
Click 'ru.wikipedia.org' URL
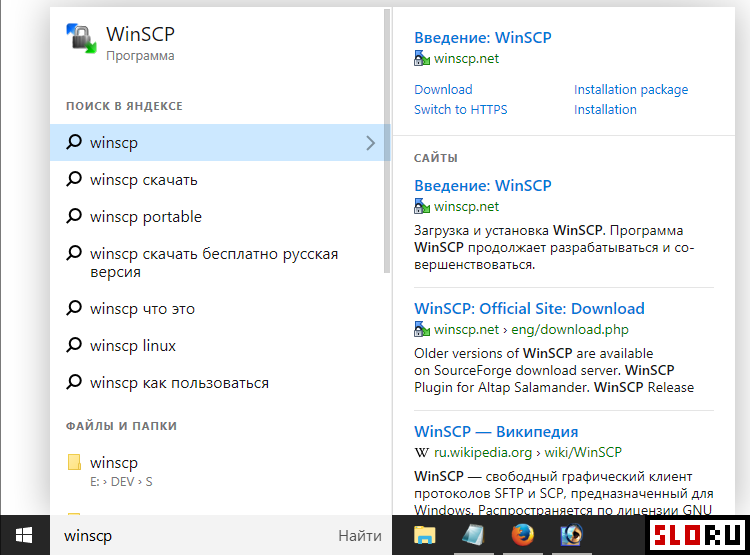click(x=483, y=453)
